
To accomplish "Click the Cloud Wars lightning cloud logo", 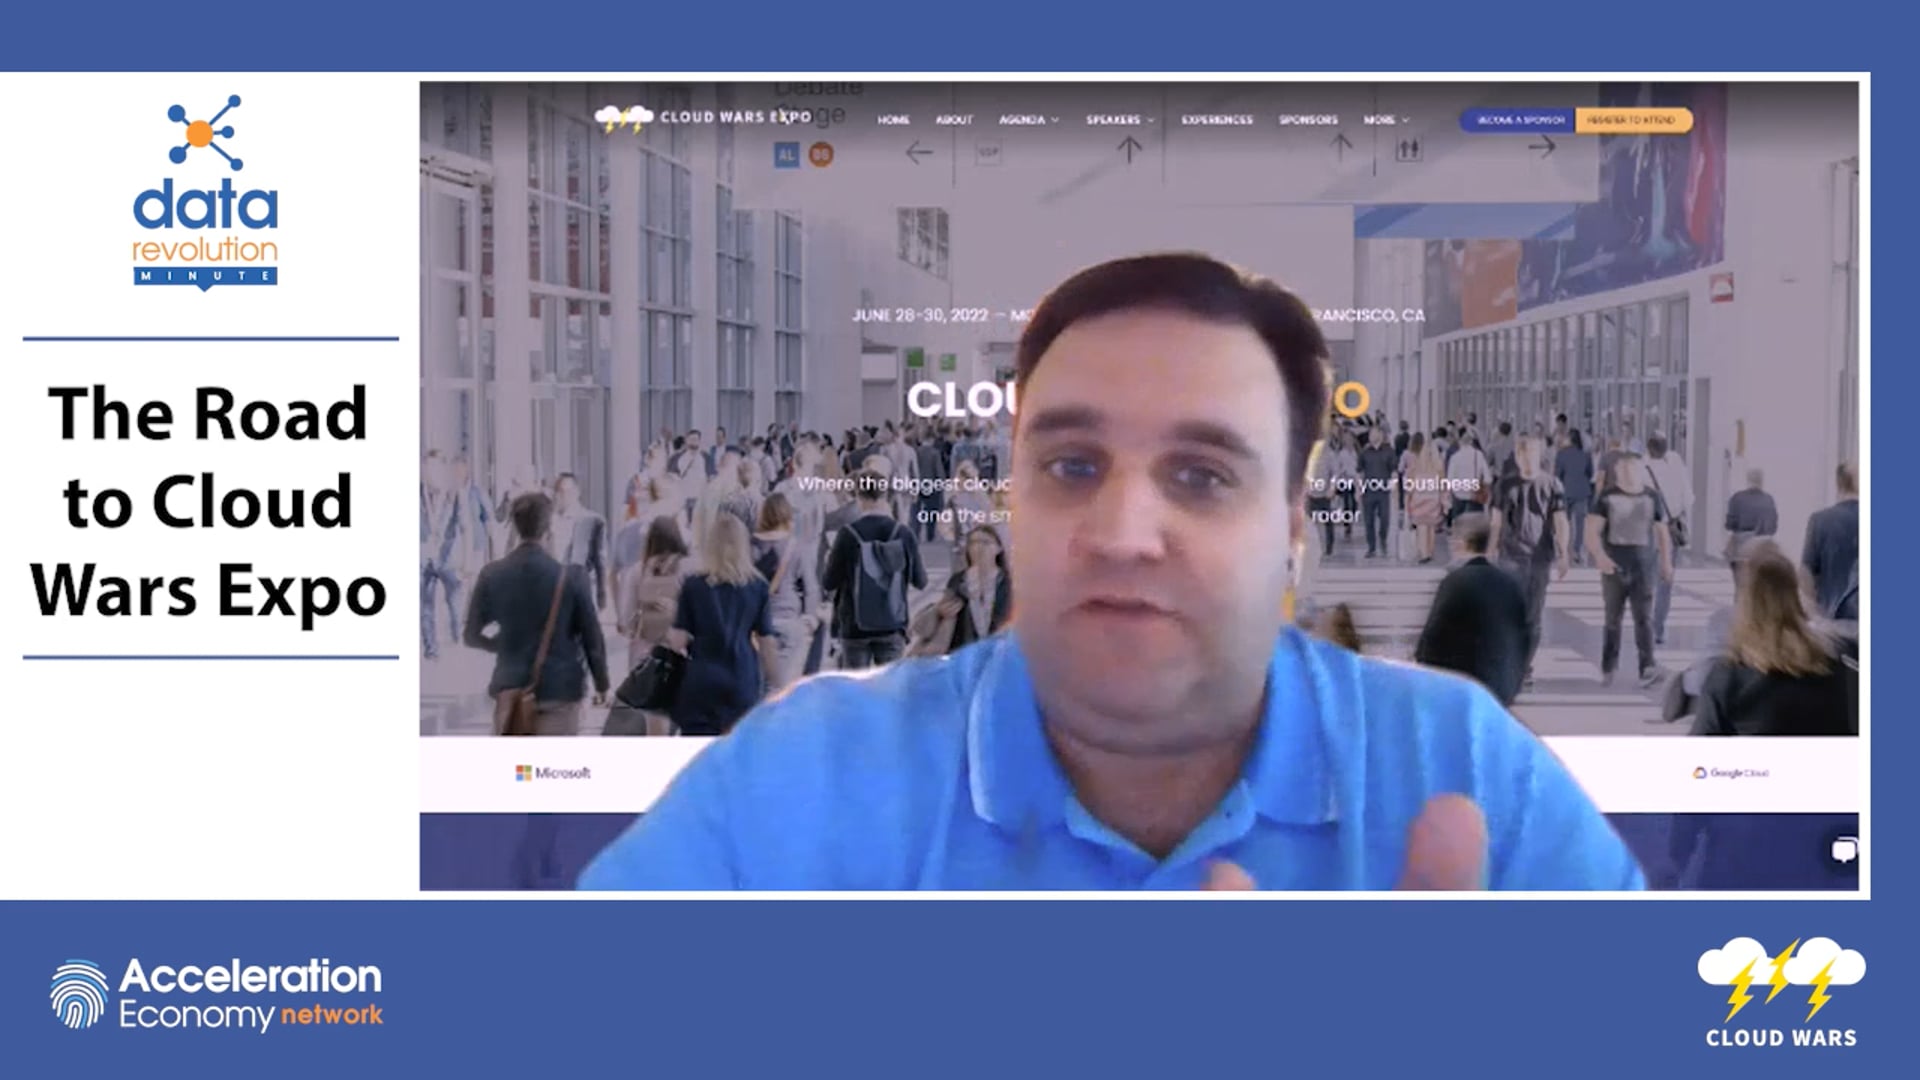I will [x=1781, y=993].
